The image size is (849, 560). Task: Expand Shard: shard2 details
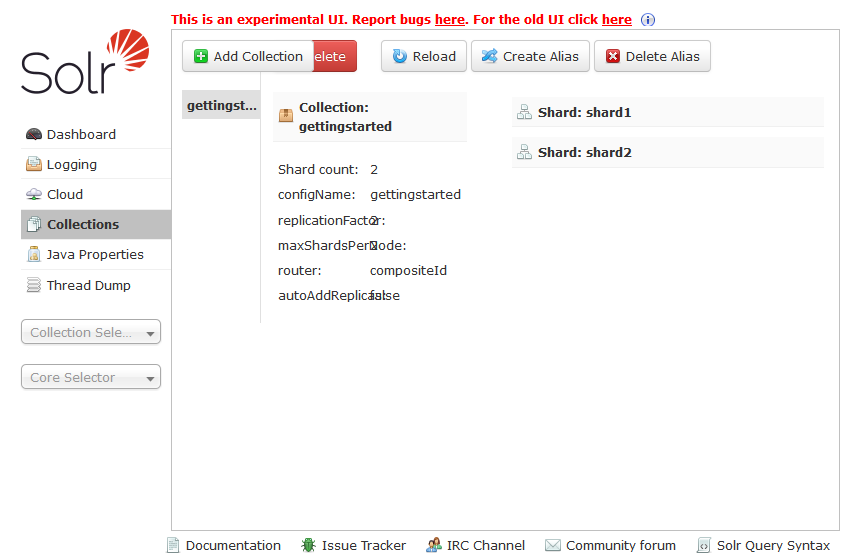coord(668,152)
